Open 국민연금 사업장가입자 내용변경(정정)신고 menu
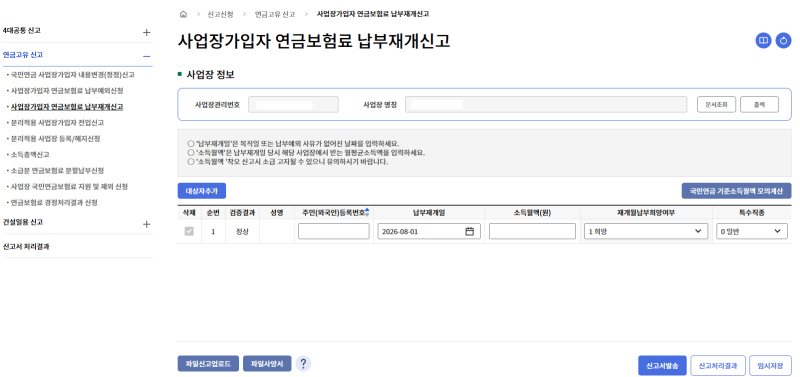The image size is (800, 377). tap(72, 75)
